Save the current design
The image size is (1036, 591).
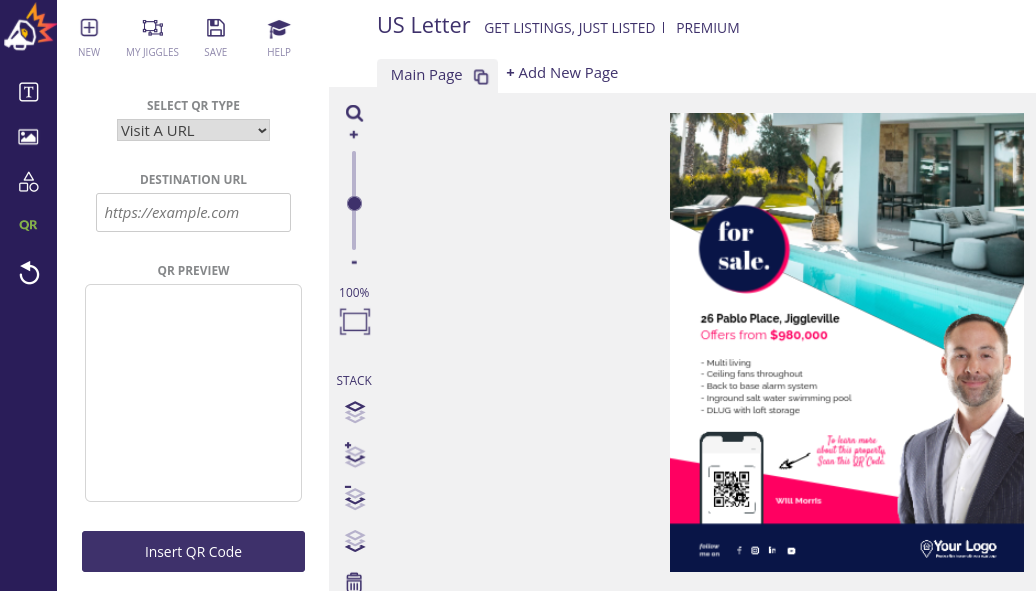[215, 38]
